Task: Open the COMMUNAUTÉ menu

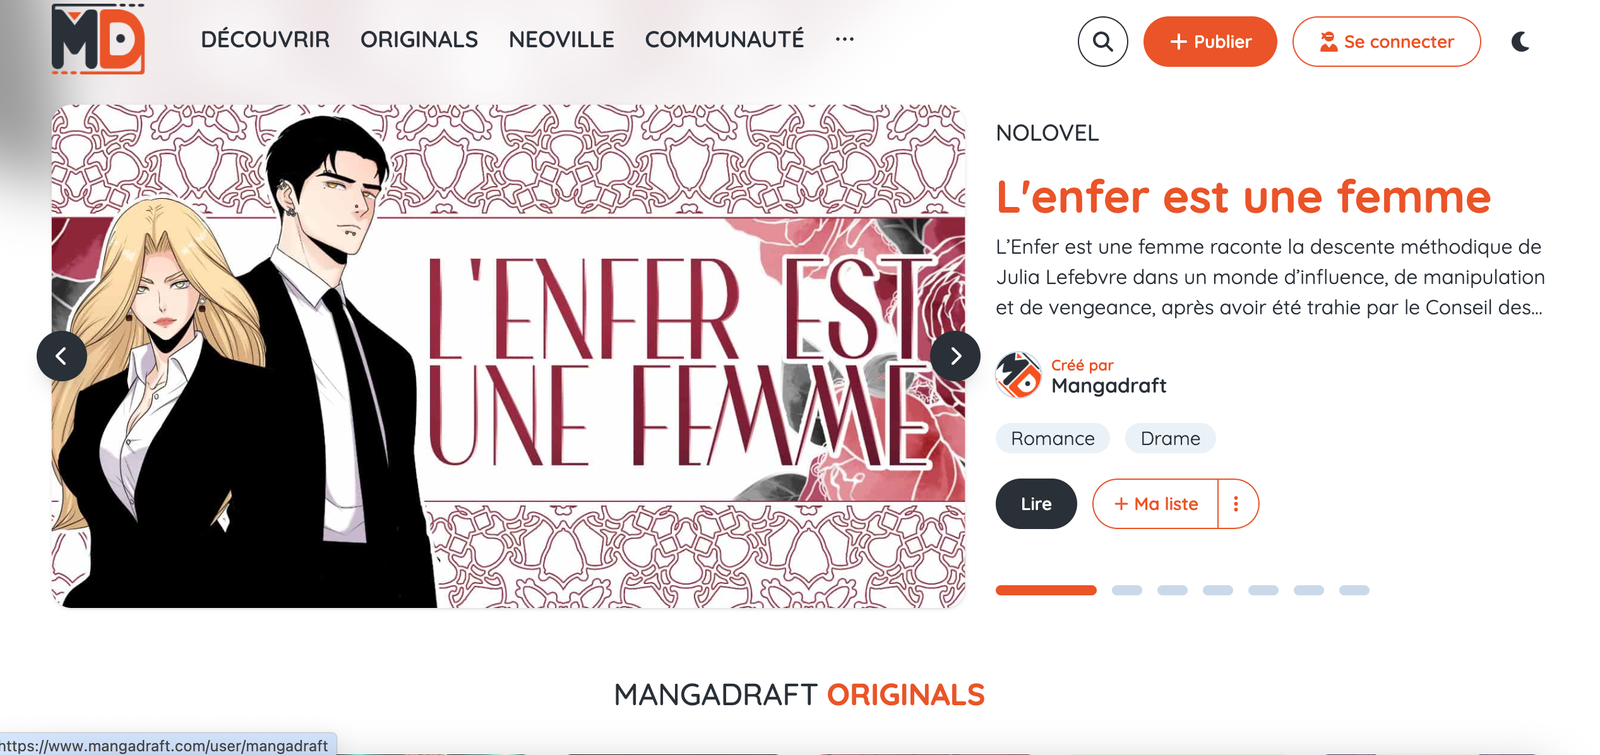Action: (724, 40)
